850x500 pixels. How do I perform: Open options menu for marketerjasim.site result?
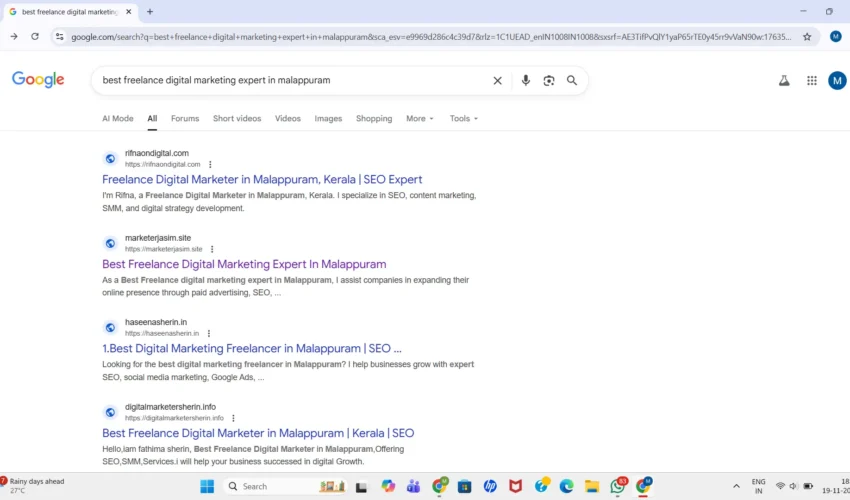(x=212, y=249)
